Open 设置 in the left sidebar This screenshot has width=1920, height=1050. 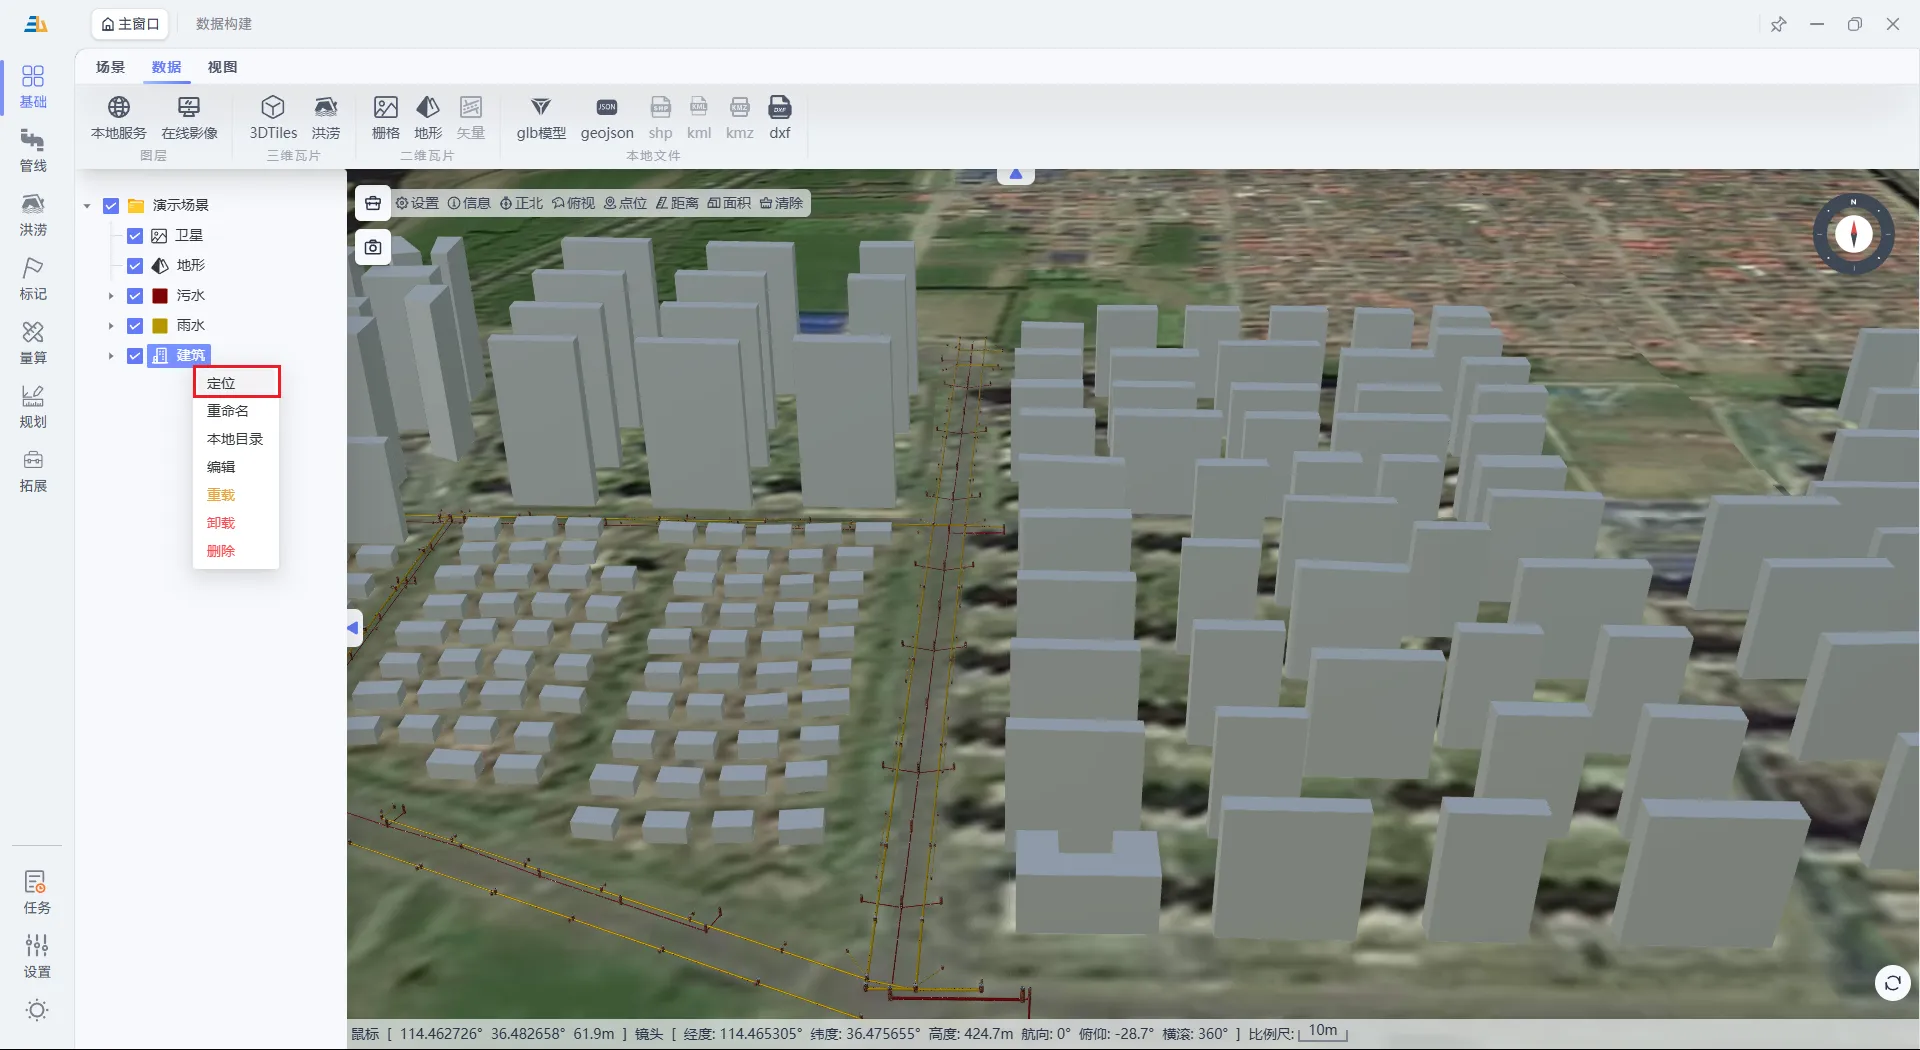[x=37, y=956]
